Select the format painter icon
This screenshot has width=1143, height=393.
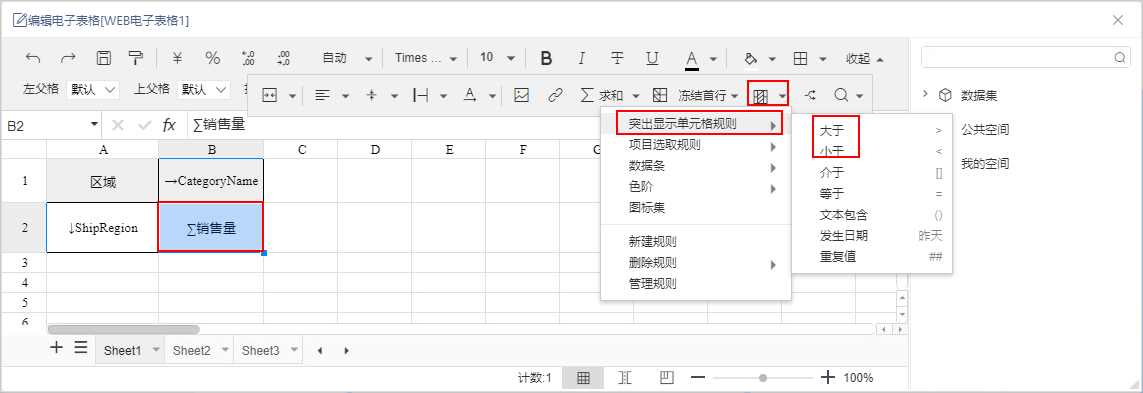point(136,58)
